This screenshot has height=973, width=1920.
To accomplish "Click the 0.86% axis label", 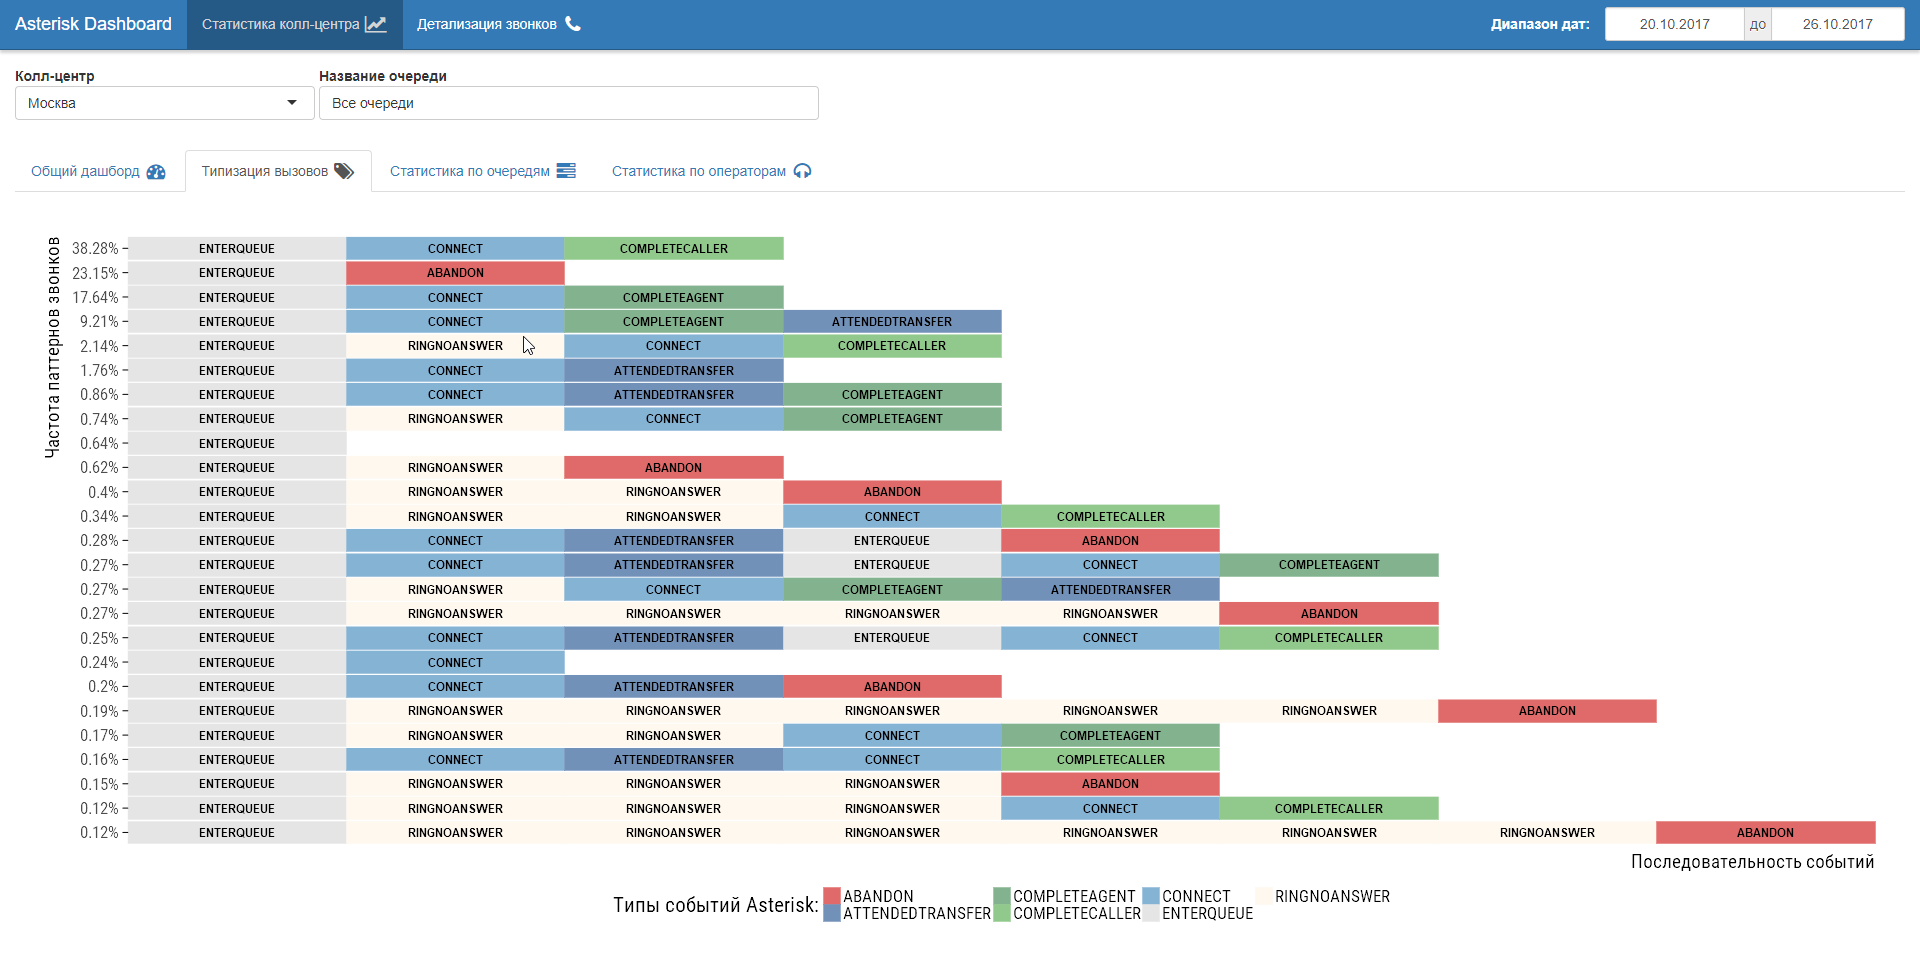I will pos(99,394).
